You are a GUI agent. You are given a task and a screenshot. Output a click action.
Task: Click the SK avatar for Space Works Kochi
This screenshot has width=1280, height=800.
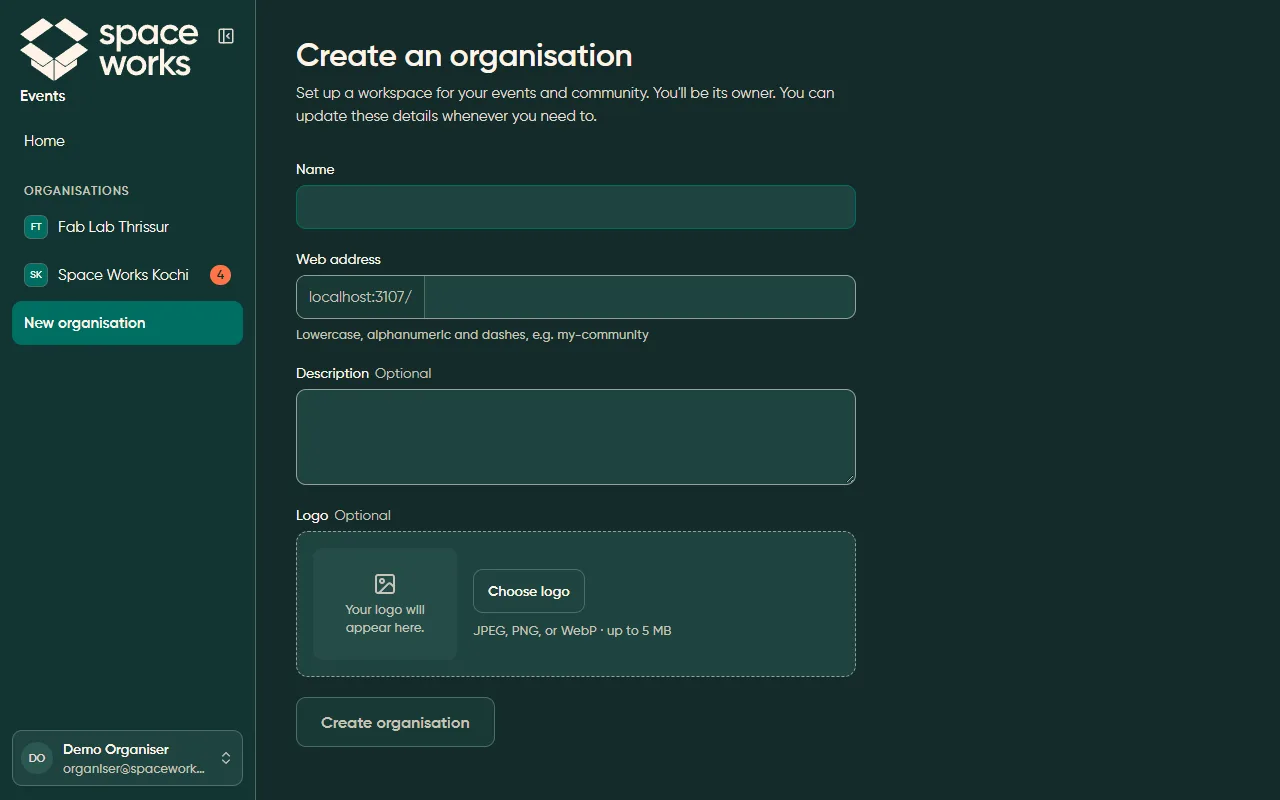pos(36,275)
